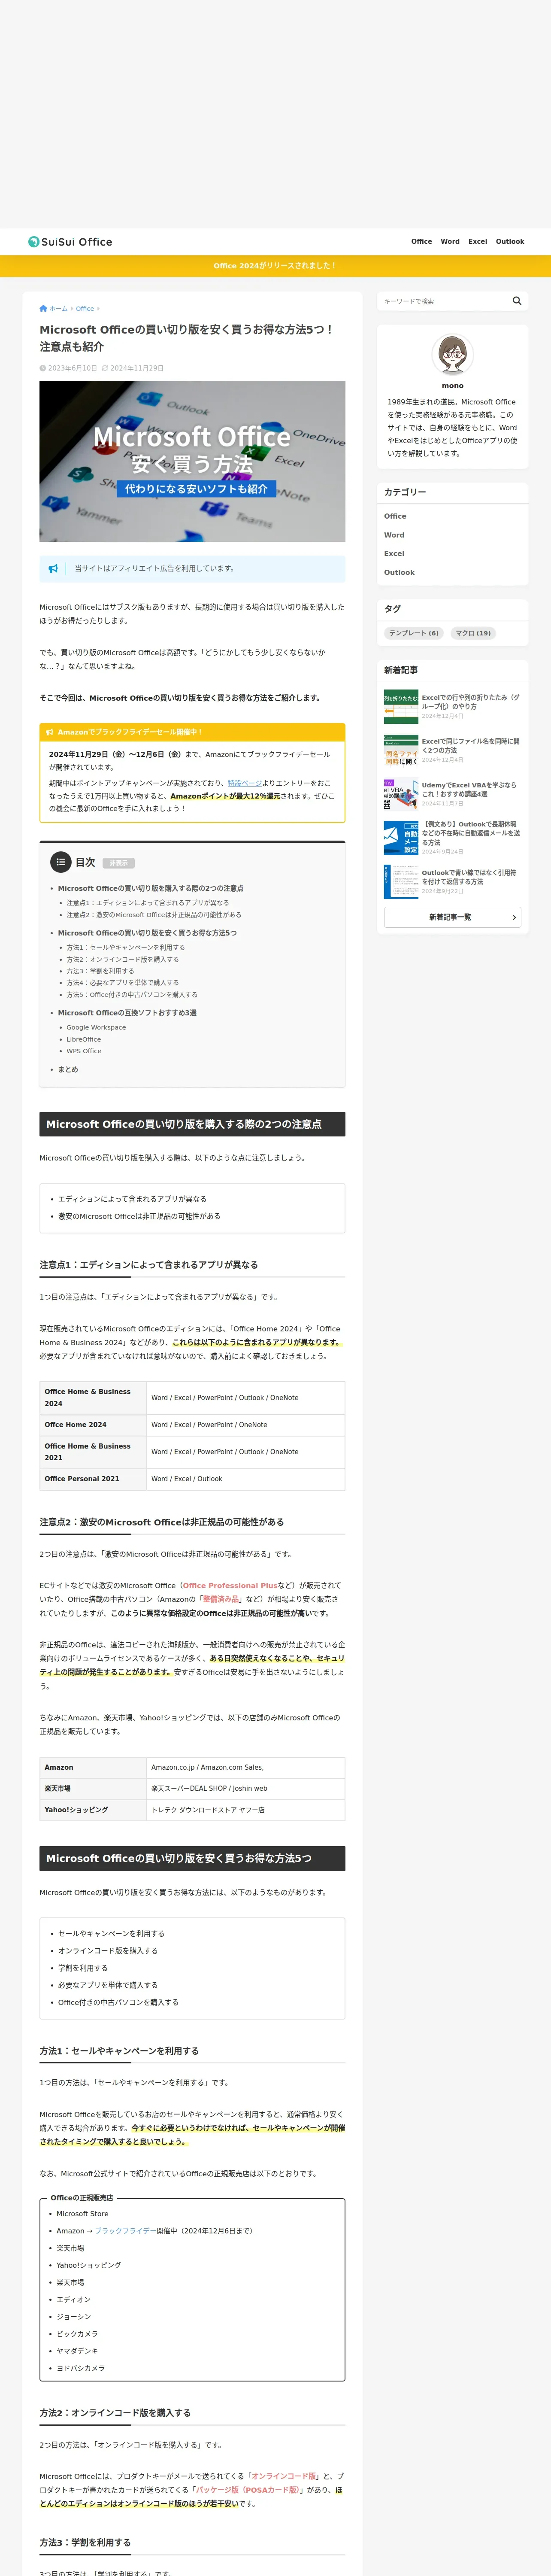551x2576 pixels.
Task: Click the SuiSui Office site logo
Action: [70, 242]
